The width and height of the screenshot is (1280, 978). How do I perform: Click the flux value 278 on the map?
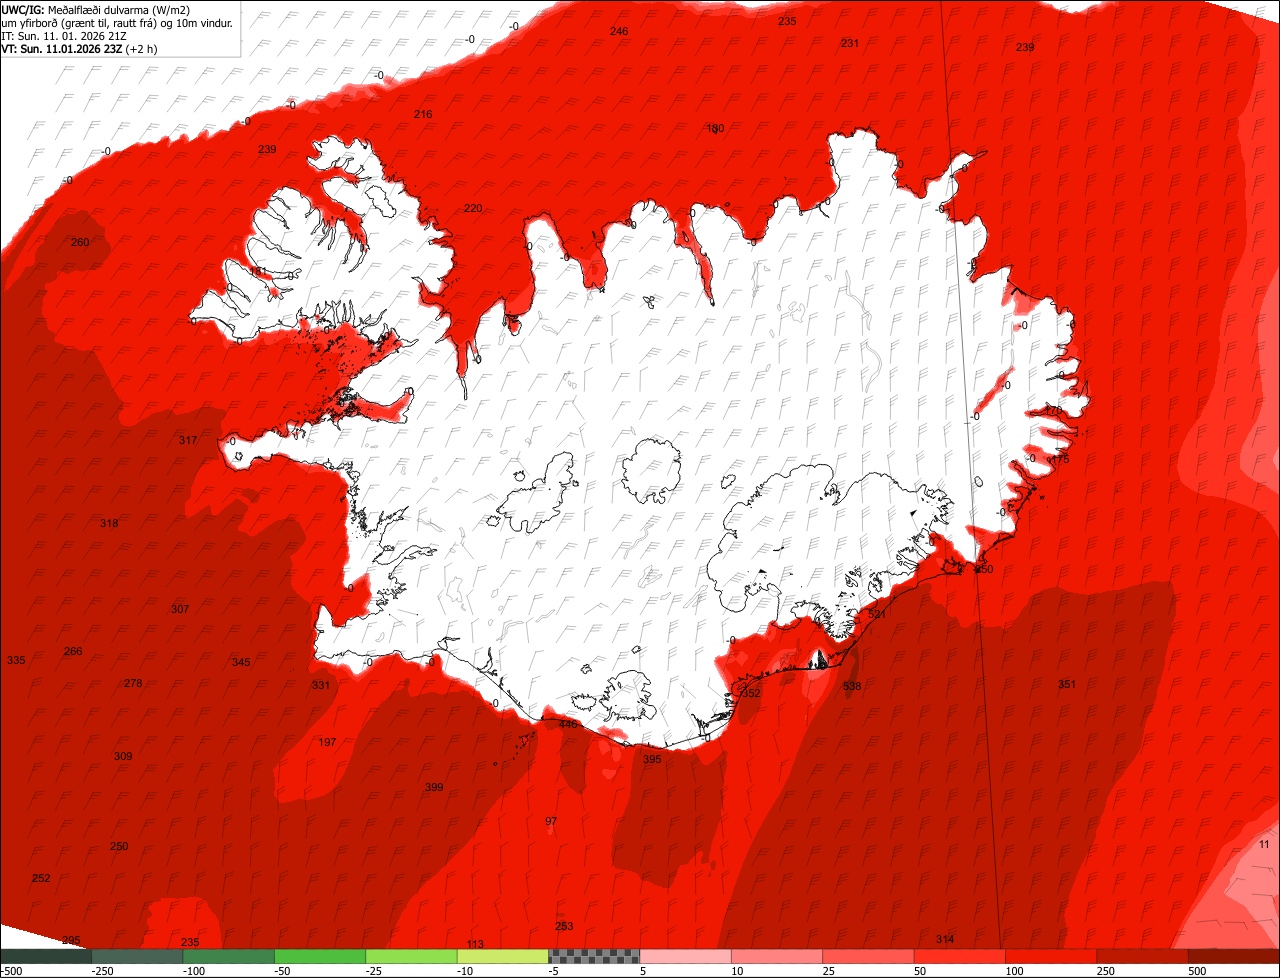click(x=133, y=683)
